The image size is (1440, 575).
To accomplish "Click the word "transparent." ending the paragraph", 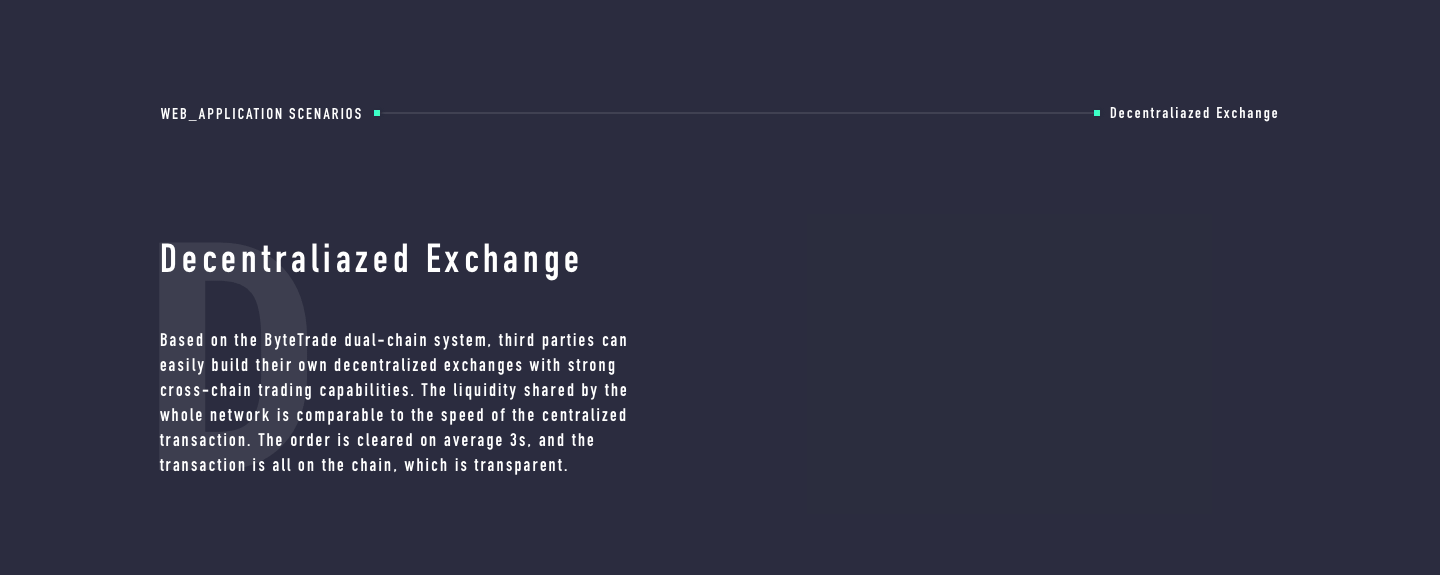I will (x=521, y=466).
